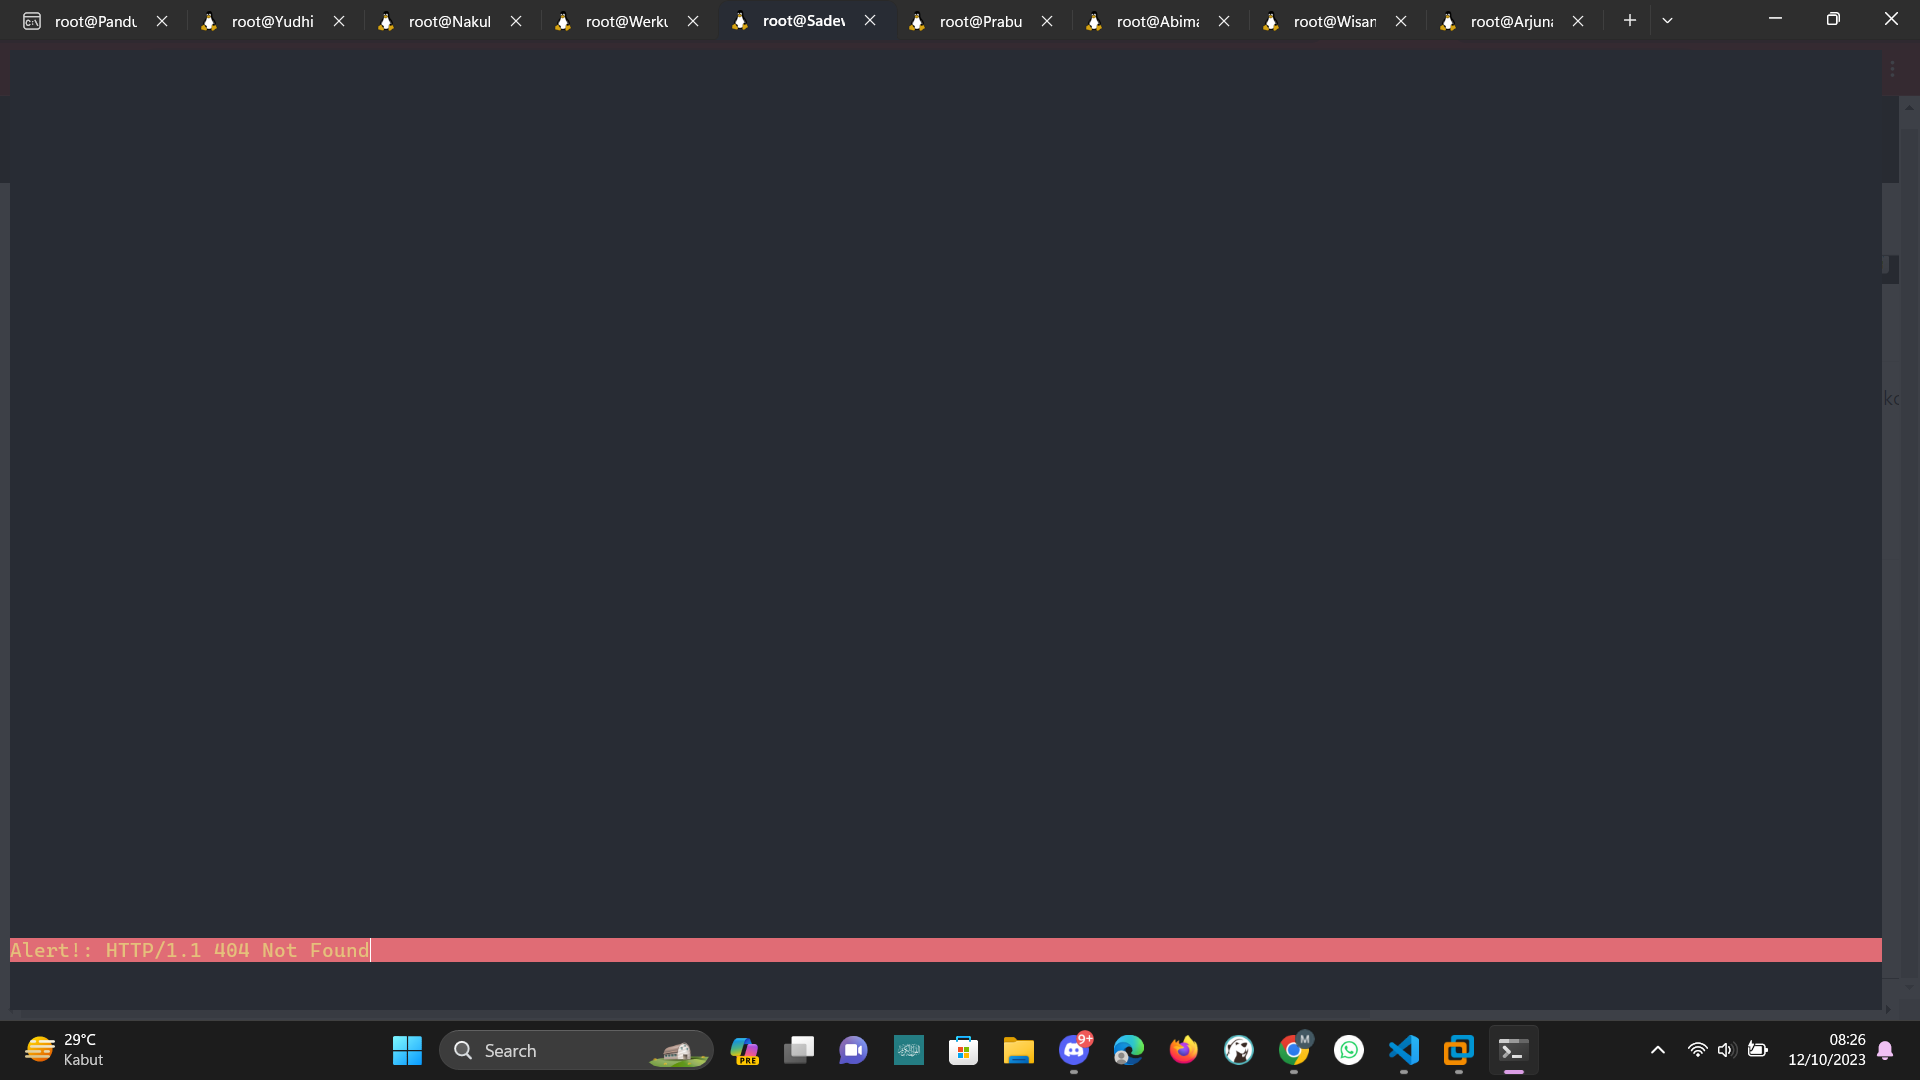Launch Microsoft Edge
The width and height of the screenshot is (1920, 1080).
tap(1128, 1050)
